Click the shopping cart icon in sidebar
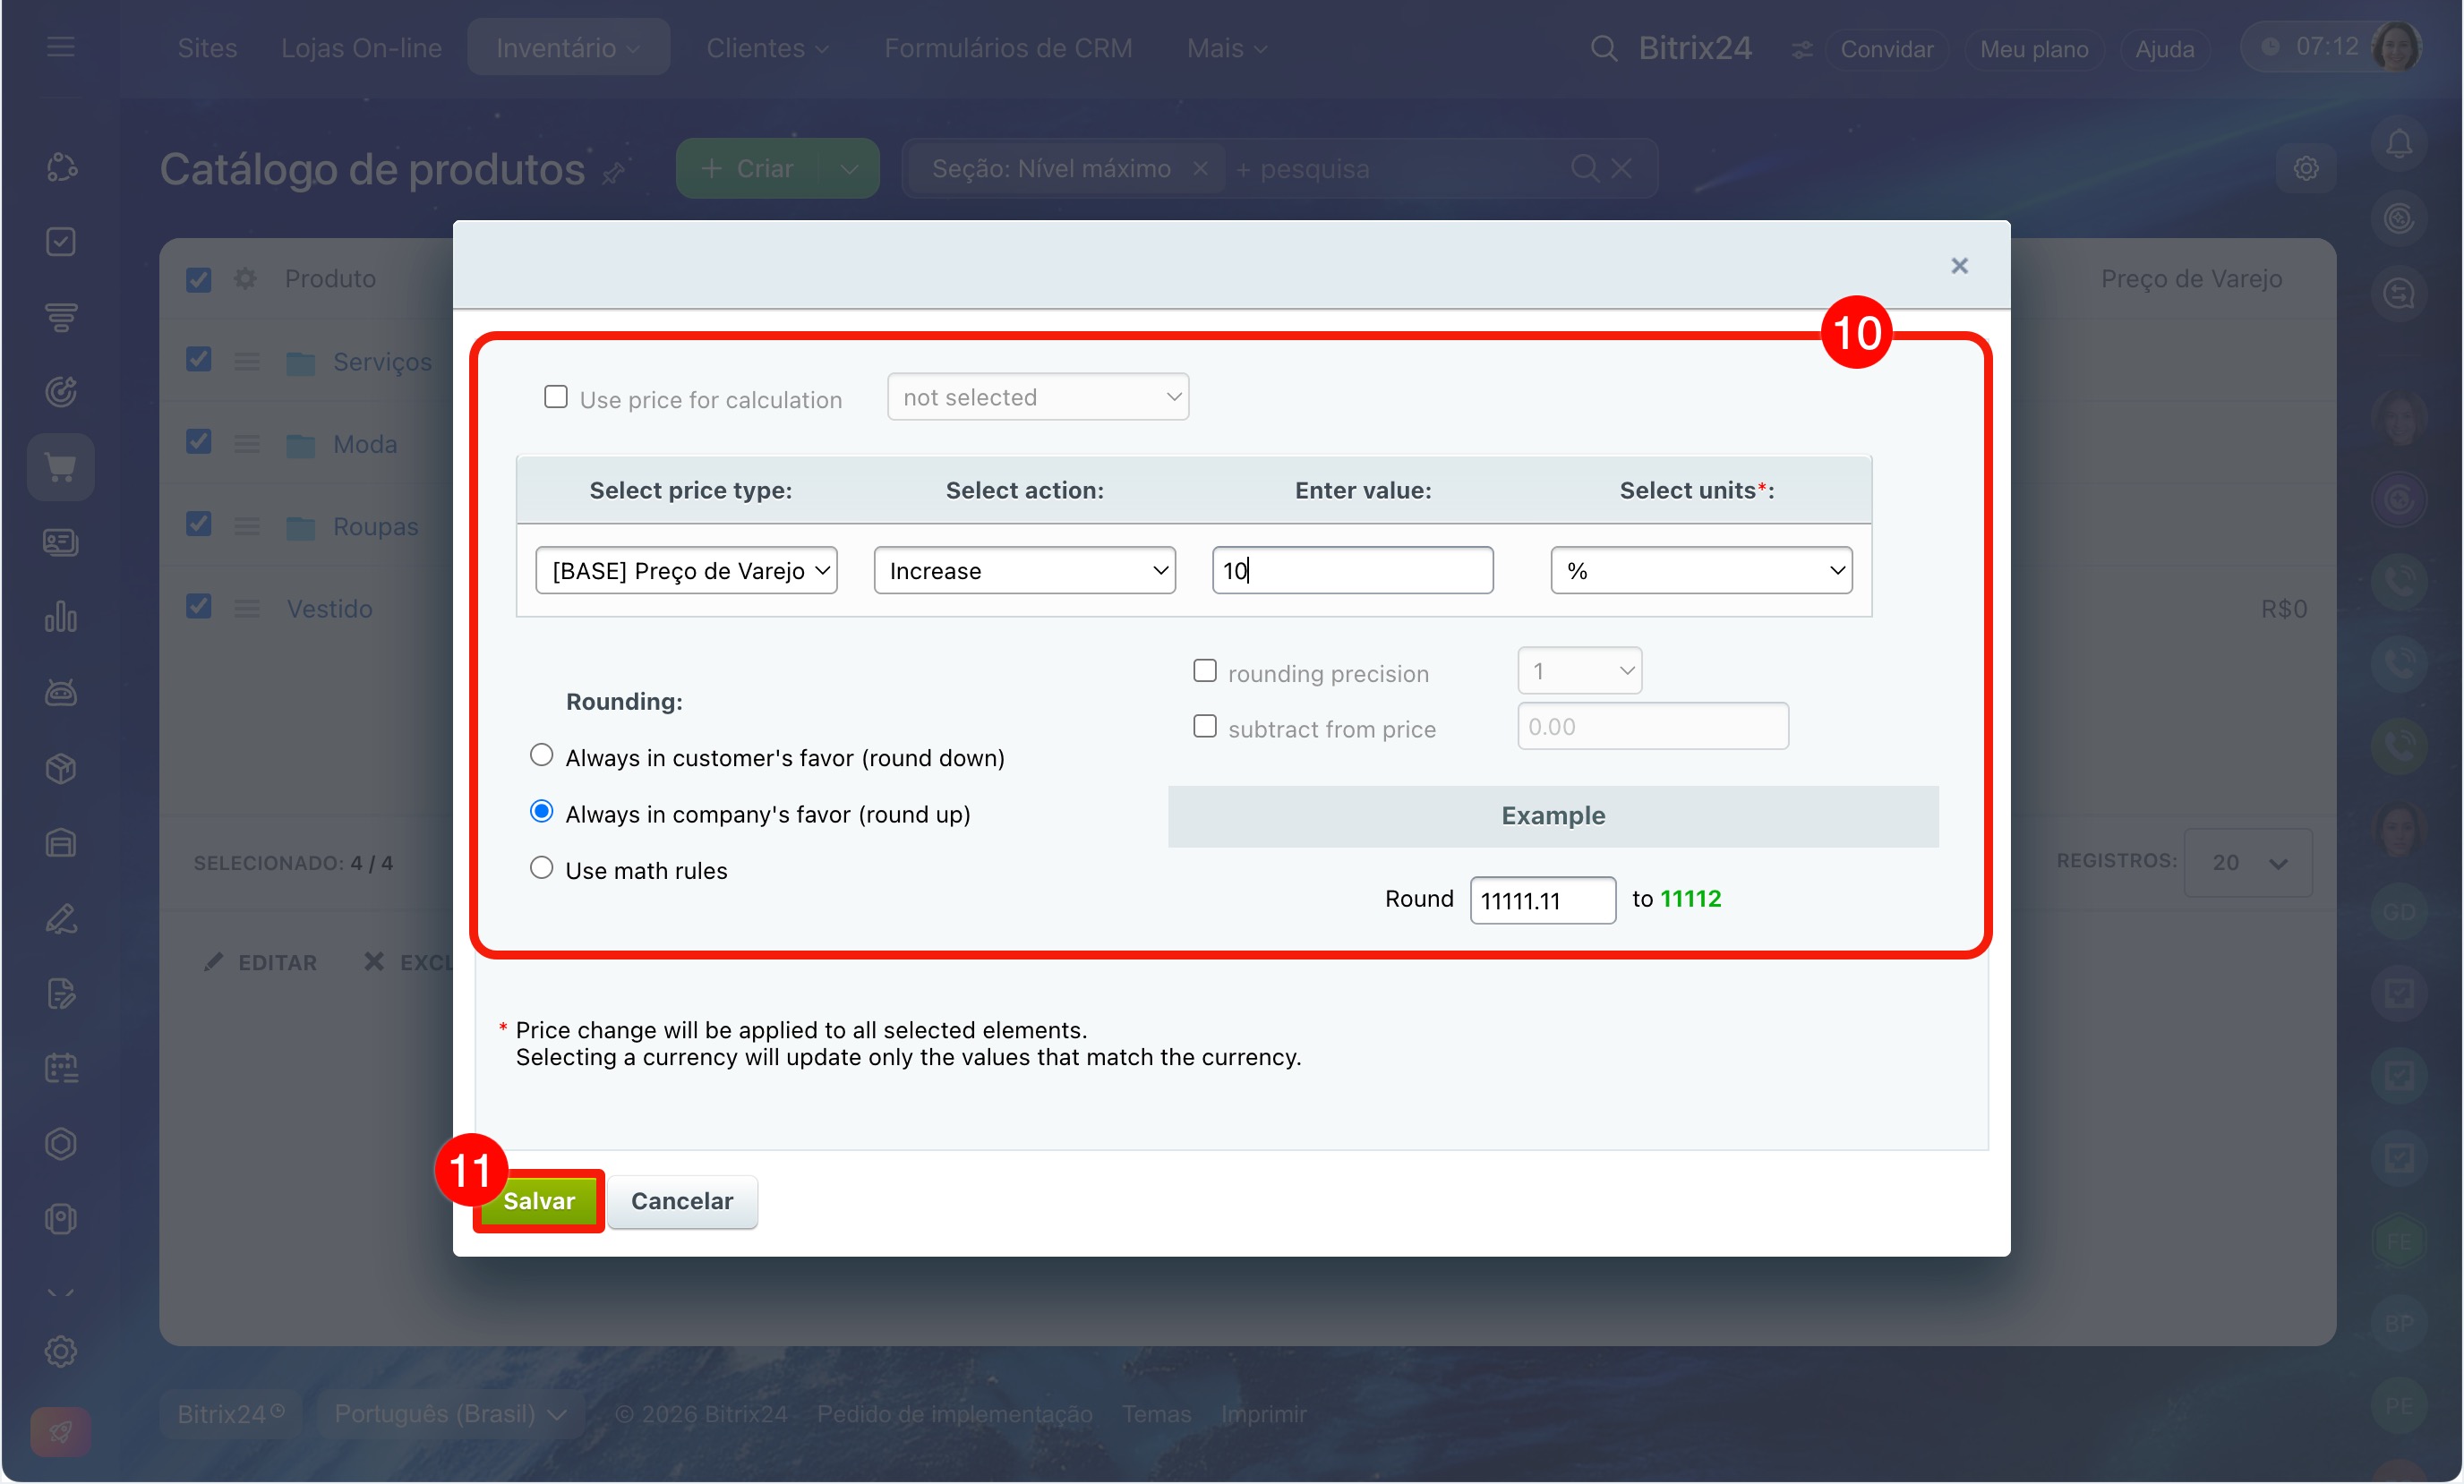Image resolution: width=2464 pixels, height=1484 pixels. point(61,467)
